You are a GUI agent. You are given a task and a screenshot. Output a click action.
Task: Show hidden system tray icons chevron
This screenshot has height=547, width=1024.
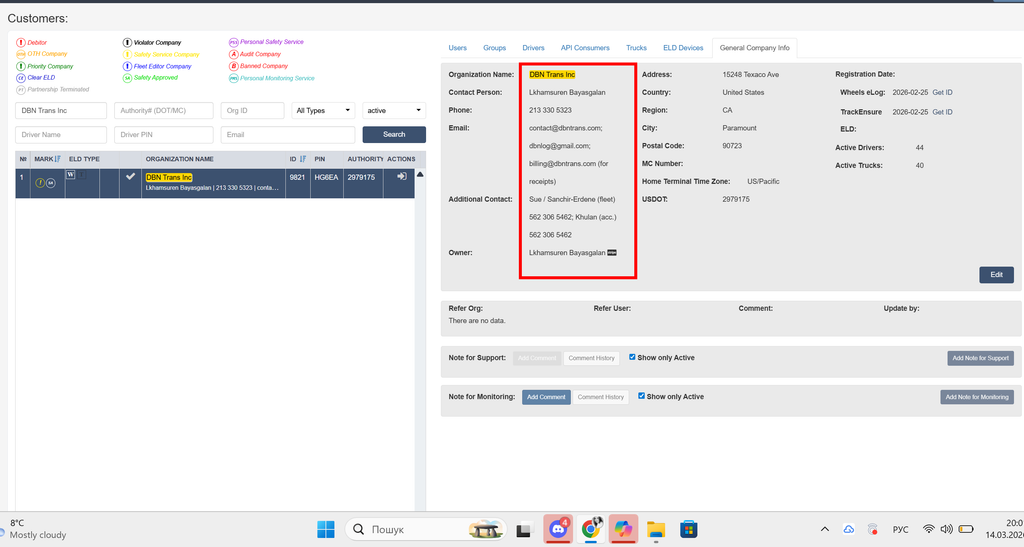[825, 529]
